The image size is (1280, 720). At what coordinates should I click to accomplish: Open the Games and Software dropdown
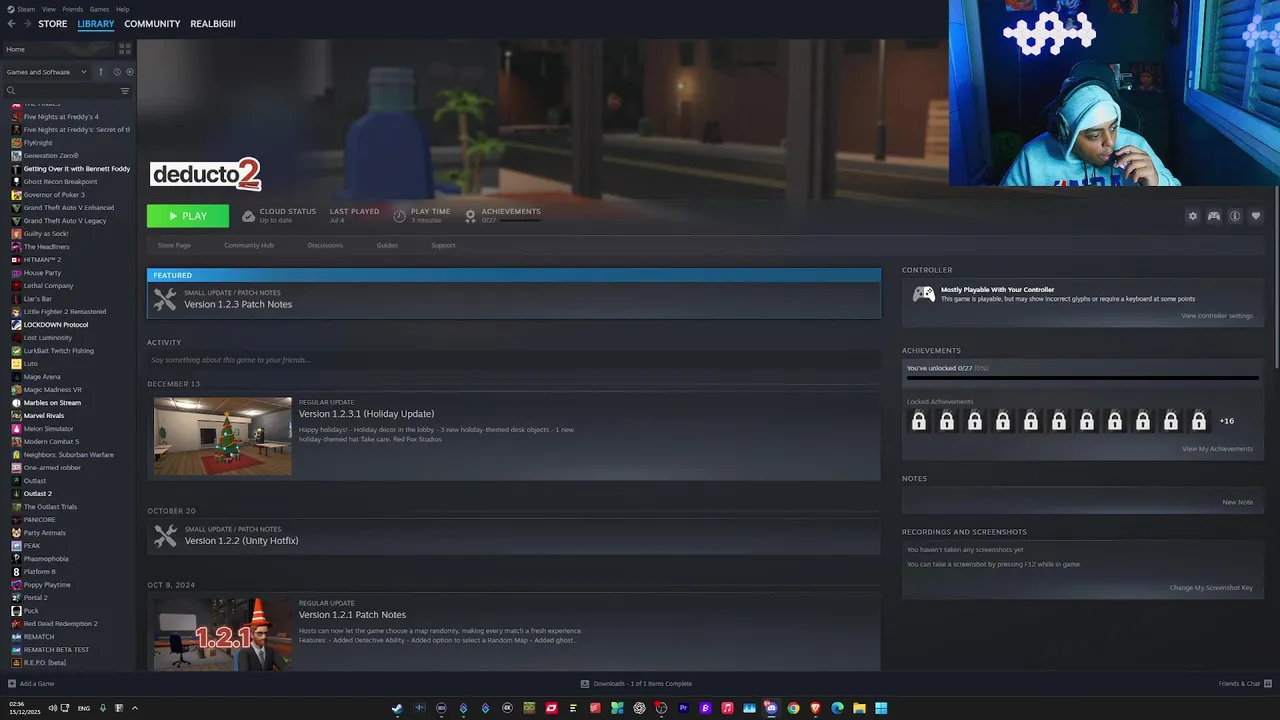tap(46, 72)
